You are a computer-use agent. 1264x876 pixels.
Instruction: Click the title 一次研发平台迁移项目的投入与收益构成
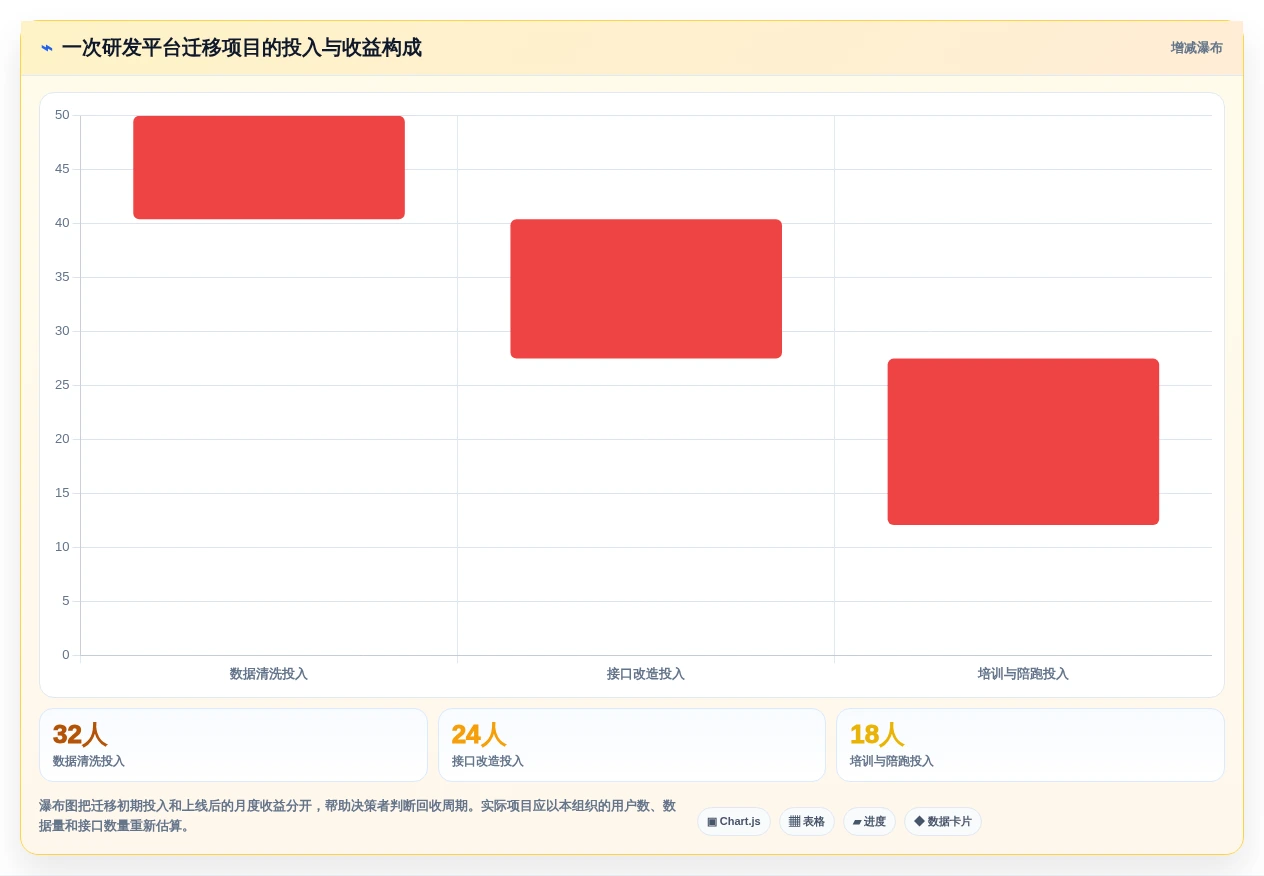241,48
